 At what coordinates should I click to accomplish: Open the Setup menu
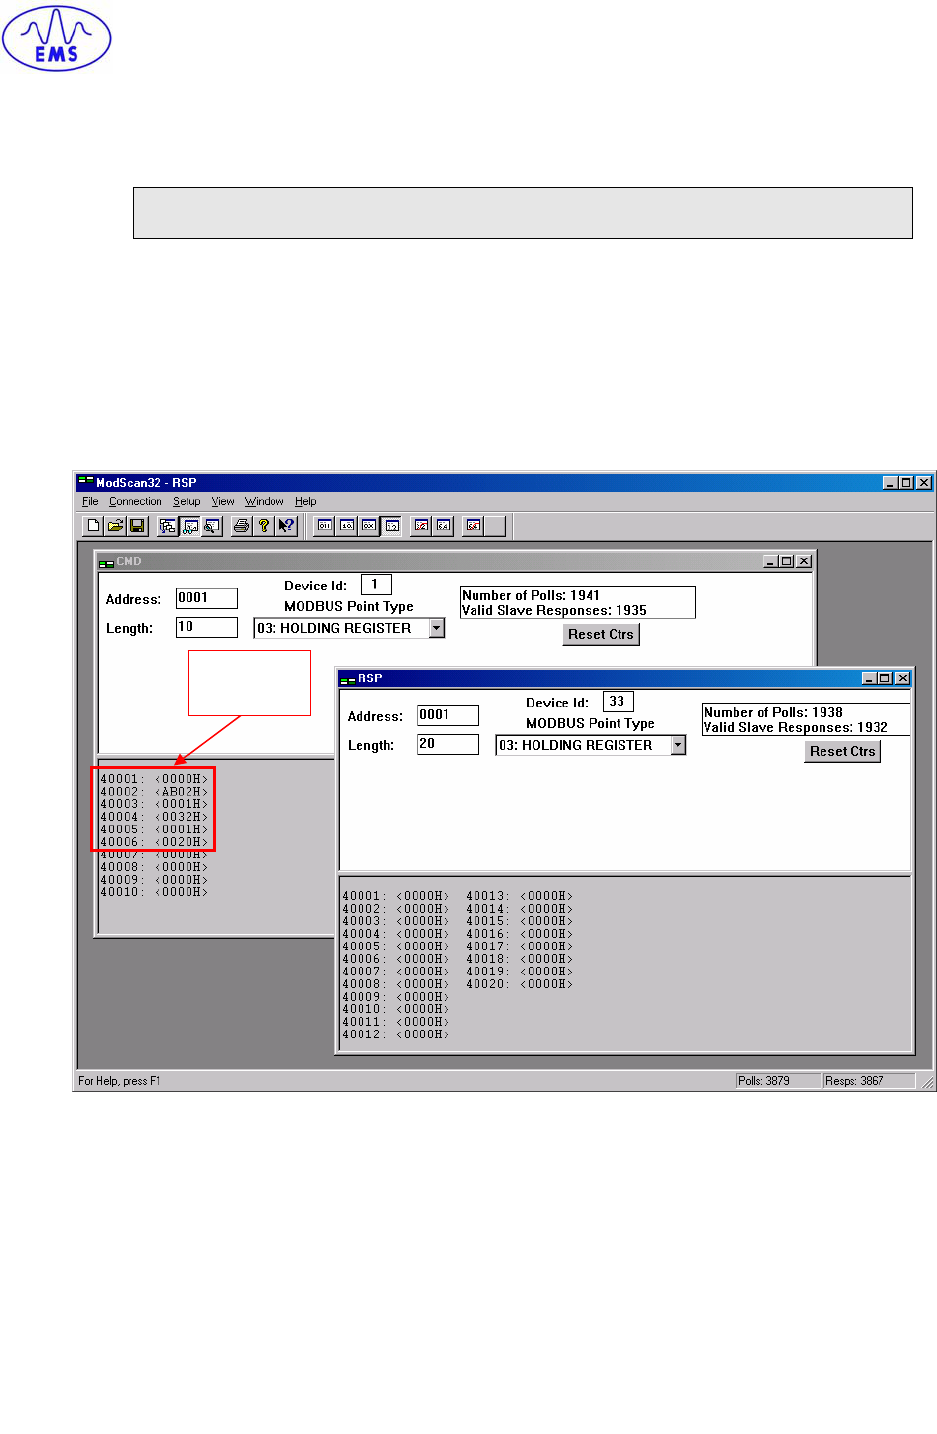click(186, 501)
